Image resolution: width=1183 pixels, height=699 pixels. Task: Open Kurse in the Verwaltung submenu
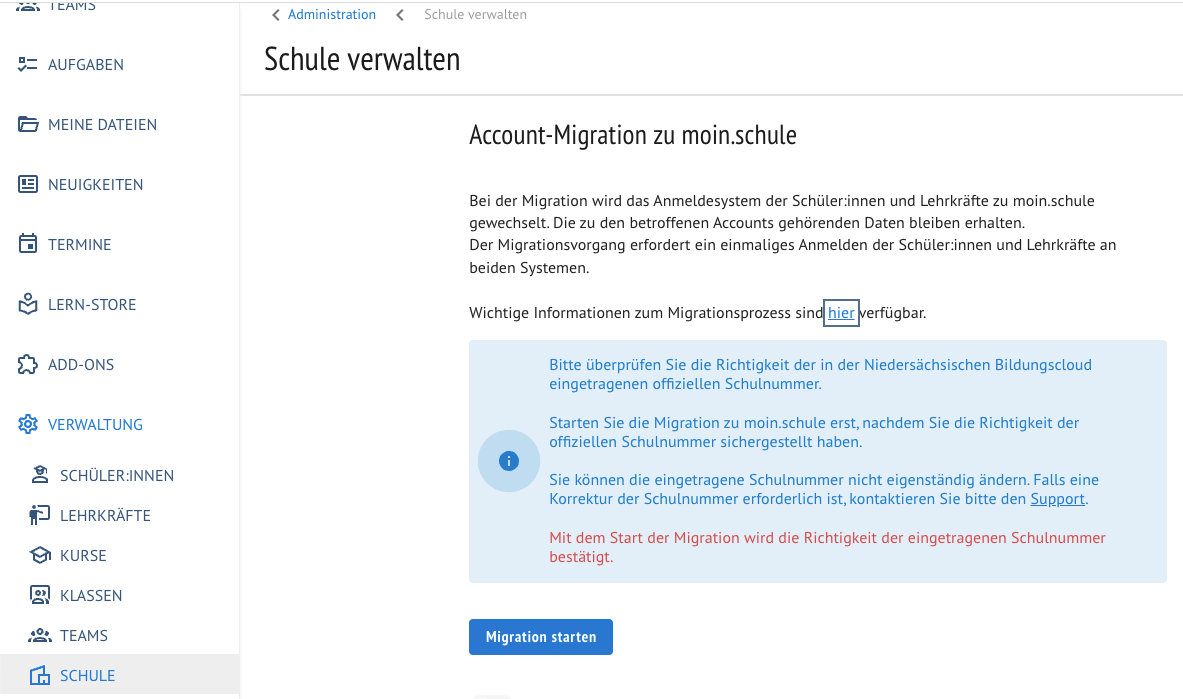(x=83, y=556)
